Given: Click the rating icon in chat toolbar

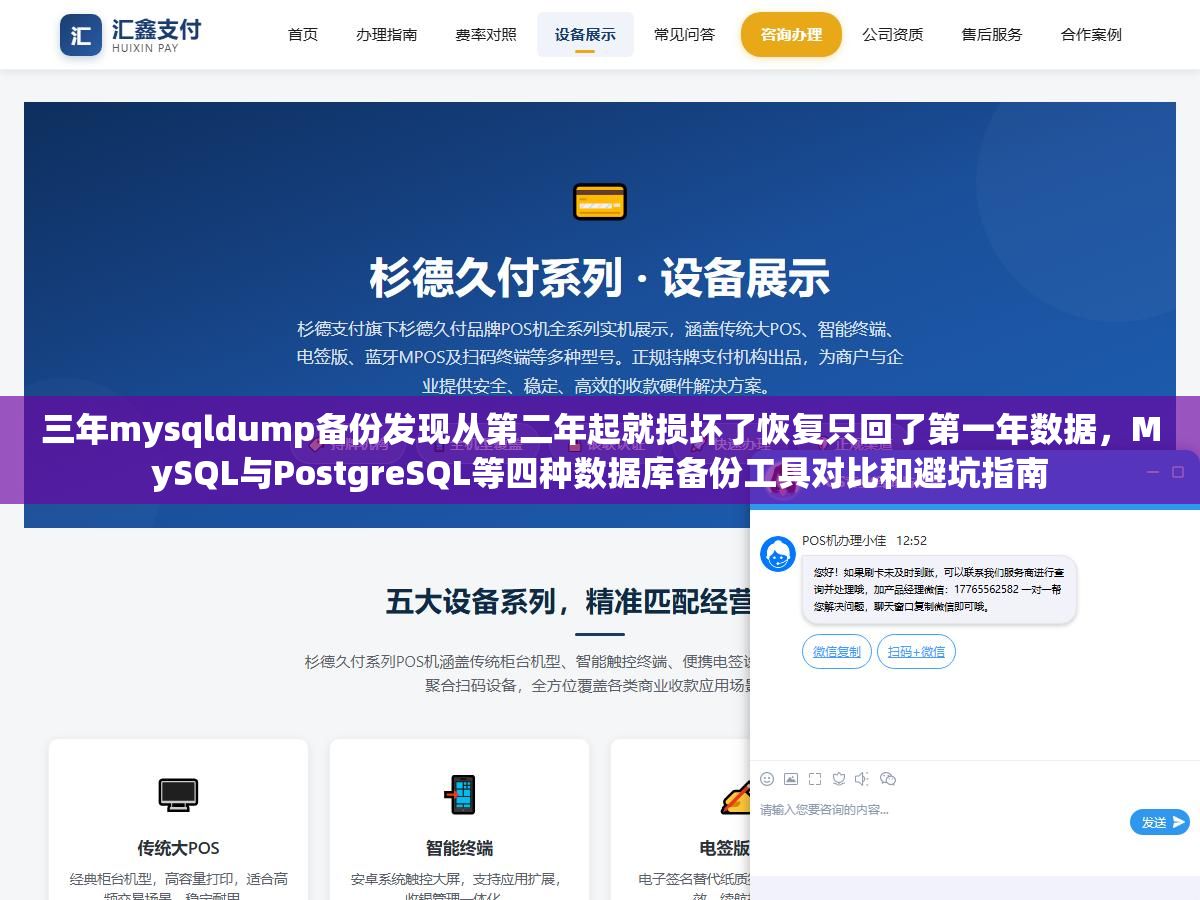Looking at the screenshot, I should 839,779.
